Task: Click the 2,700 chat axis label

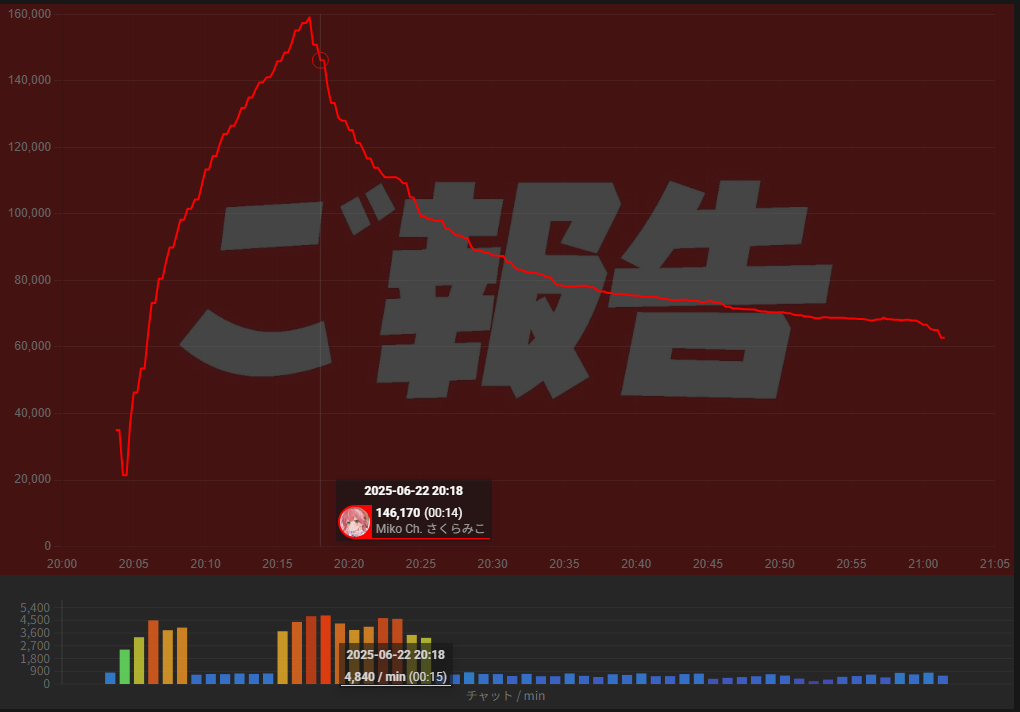Action: point(35,646)
